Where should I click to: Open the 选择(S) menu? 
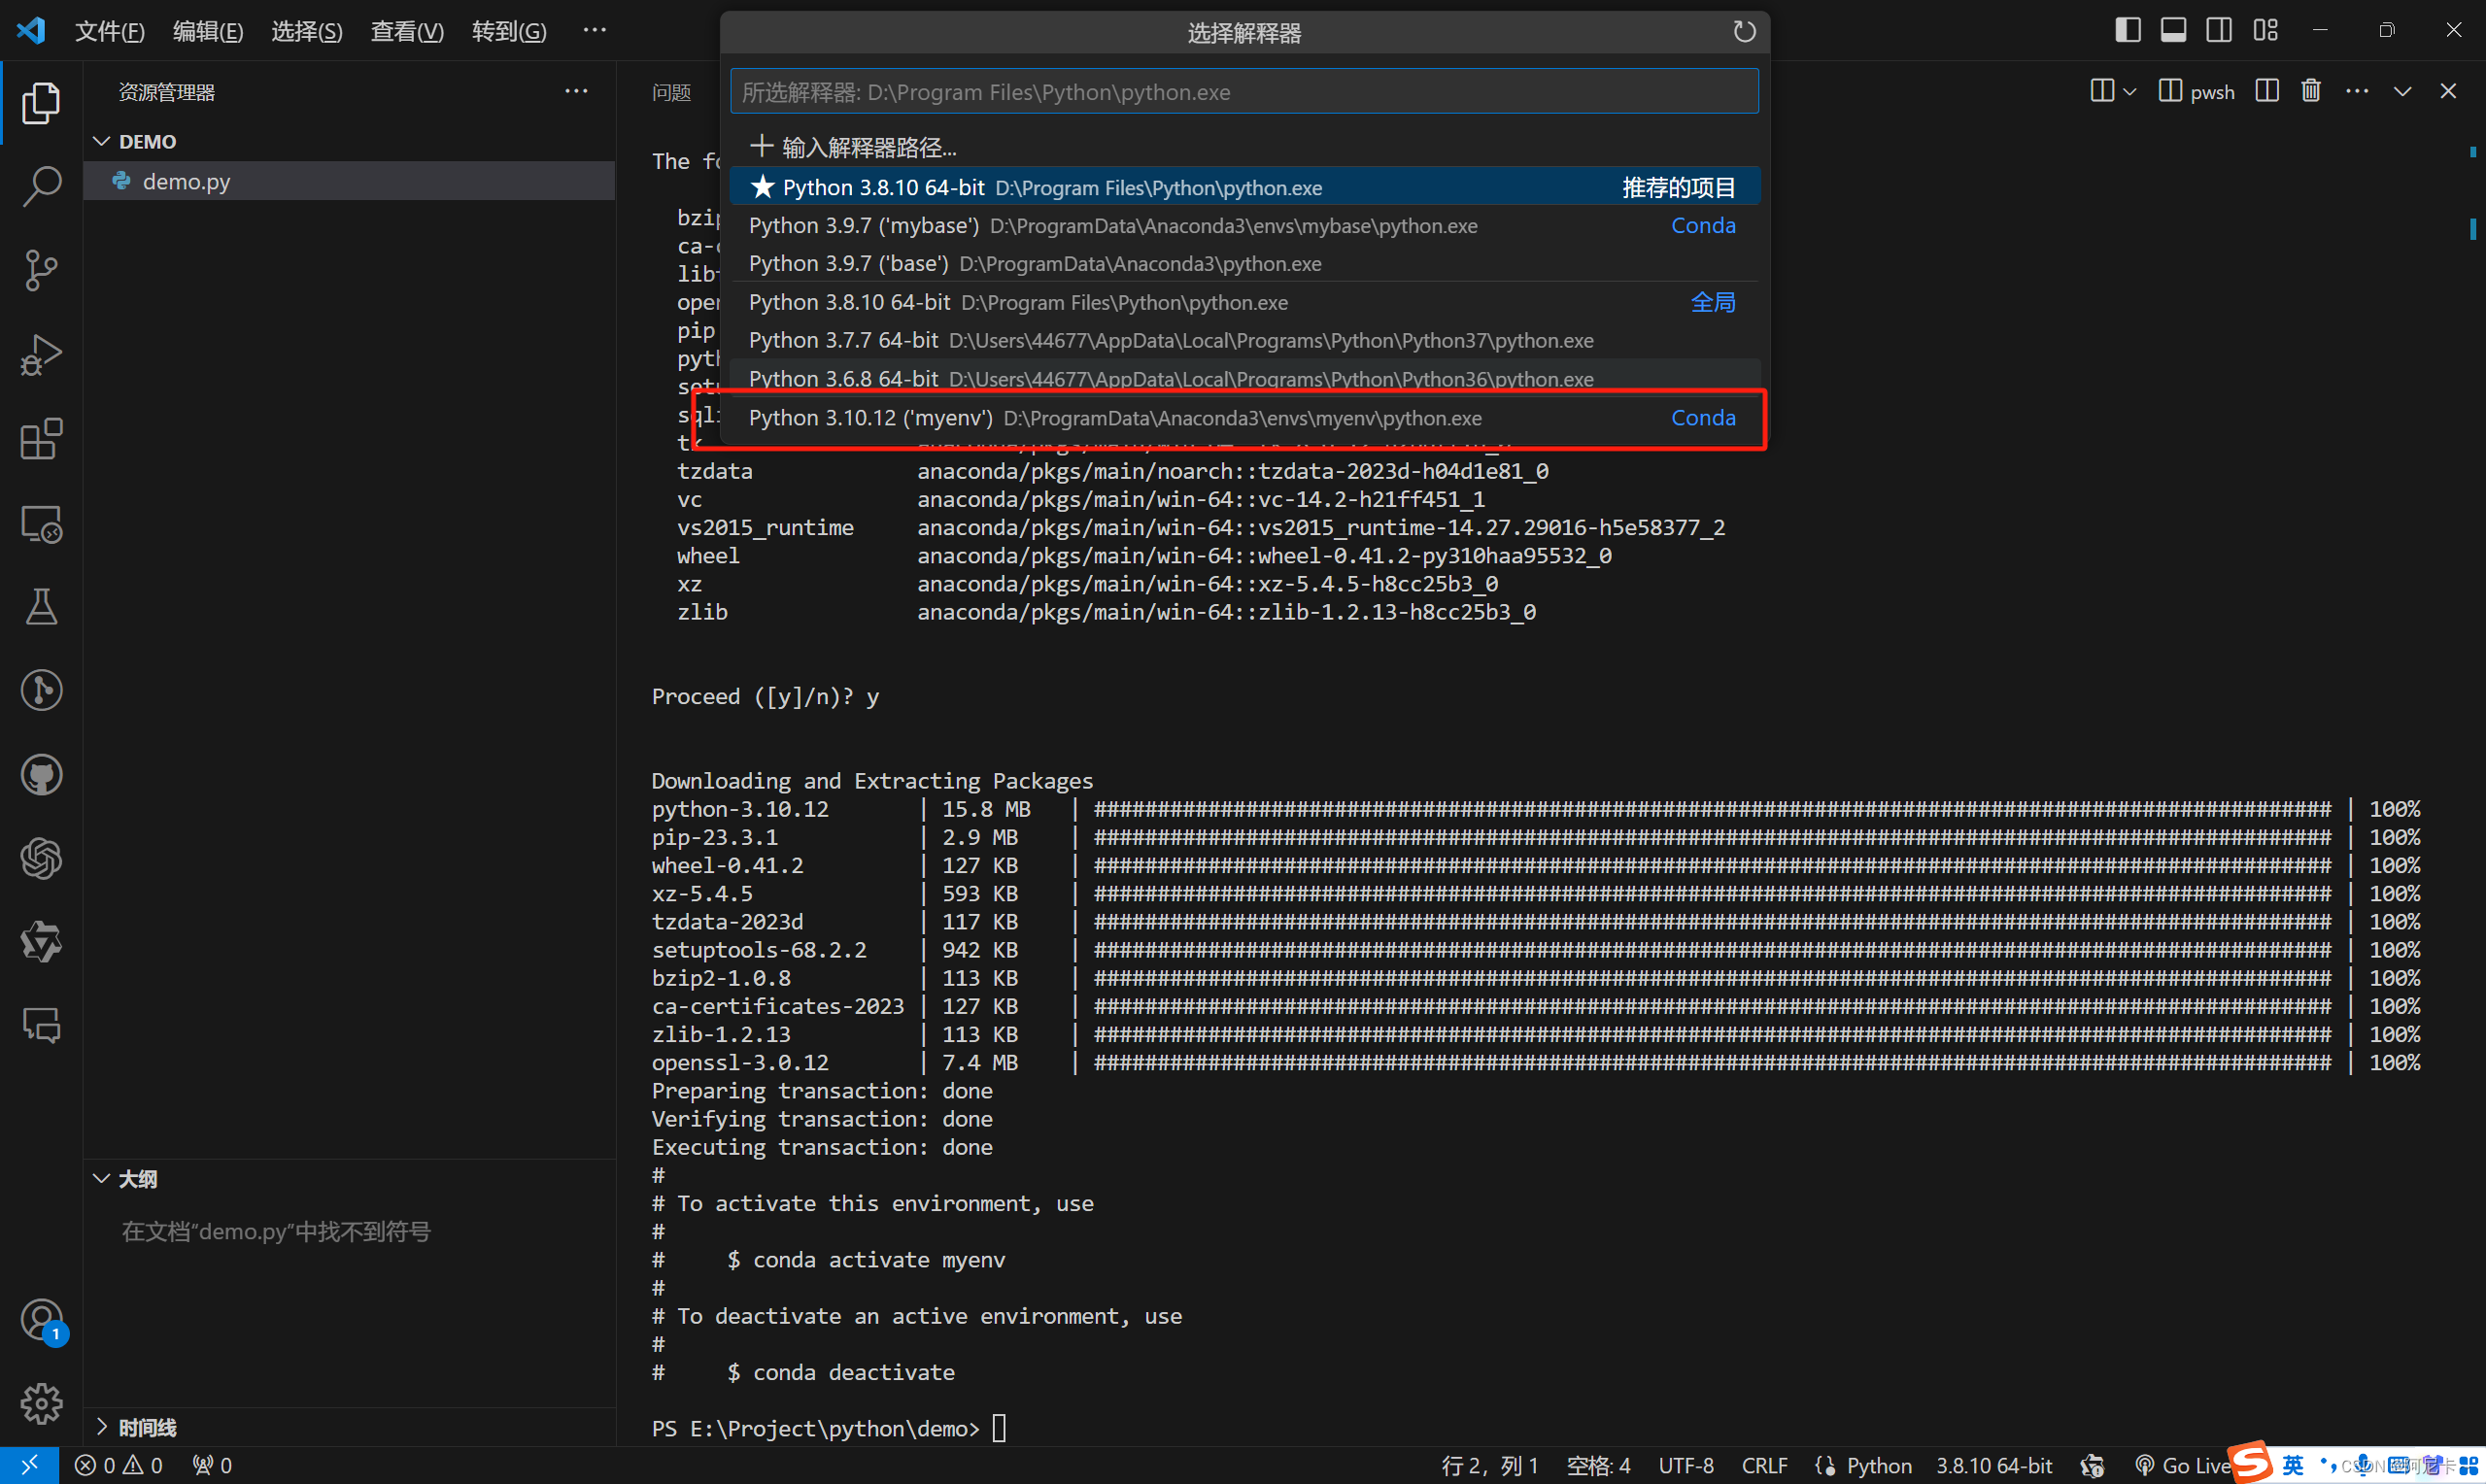click(307, 31)
